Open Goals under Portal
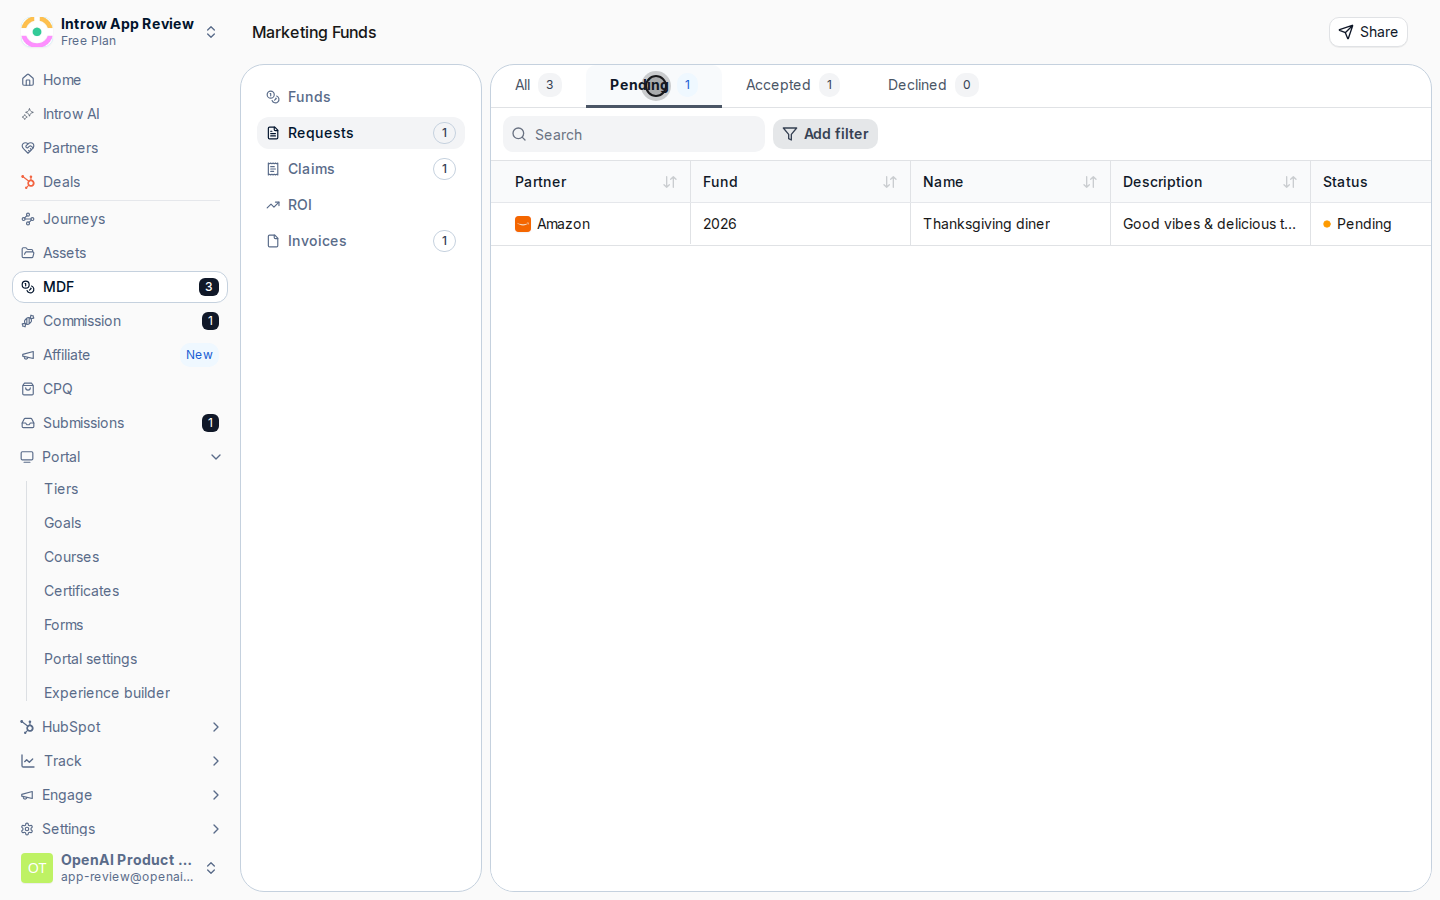Screen dimensions: 1440x900 [63, 523]
